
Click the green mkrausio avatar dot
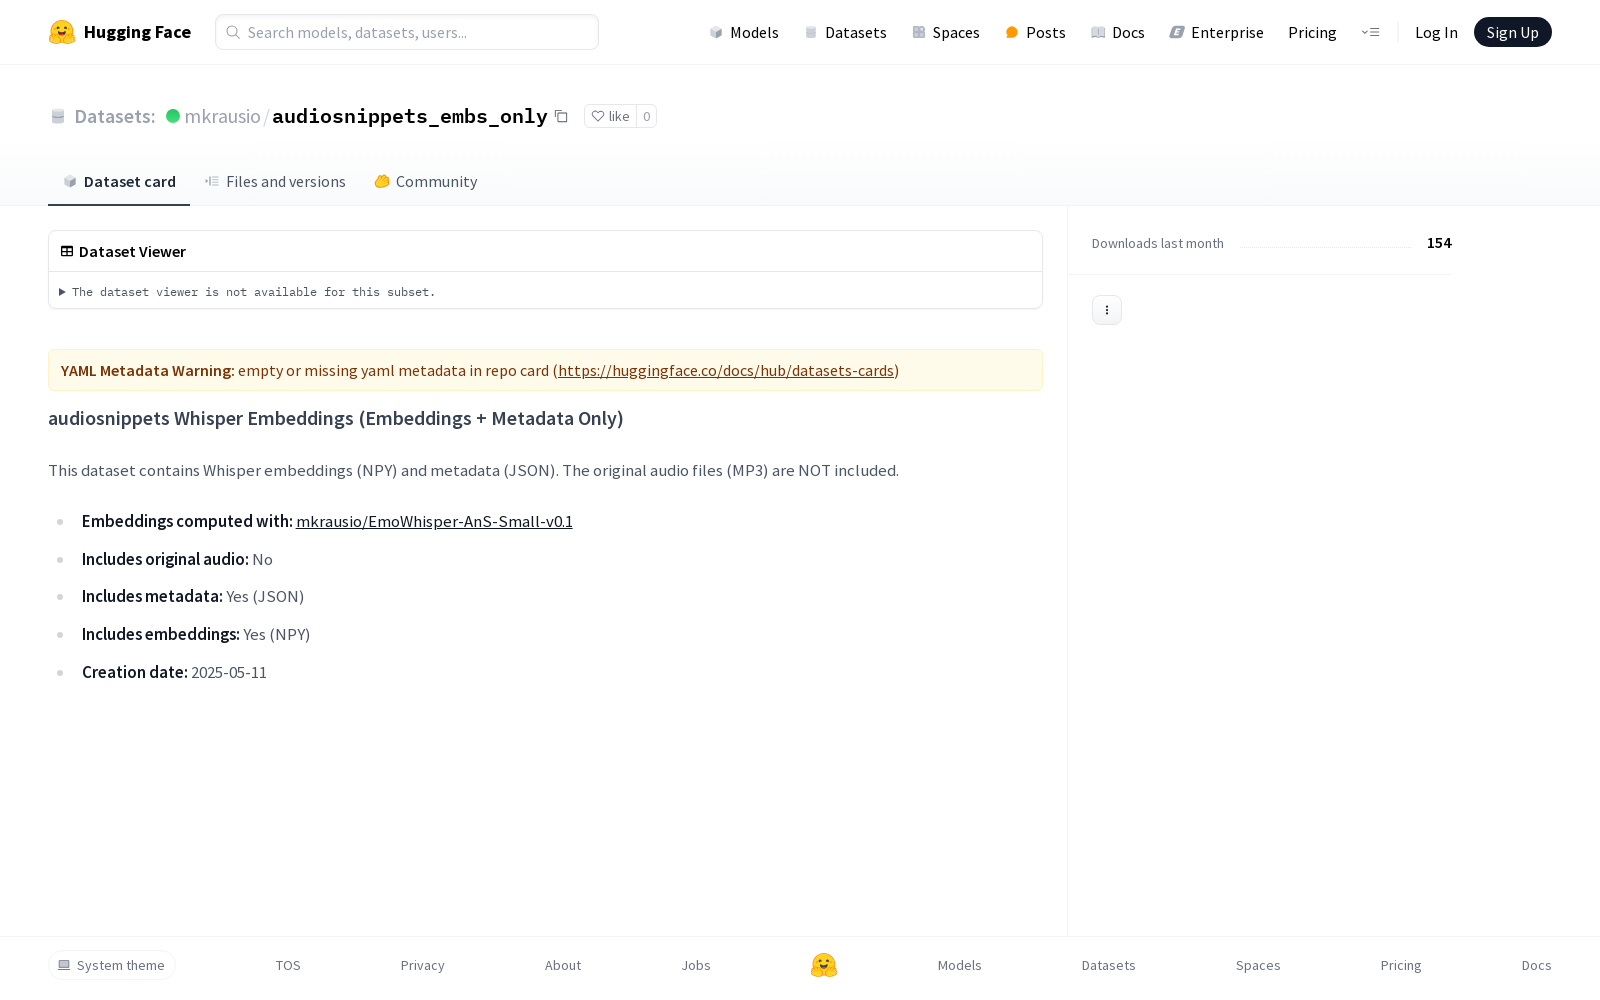pyautogui.click(x=173, y=116)
